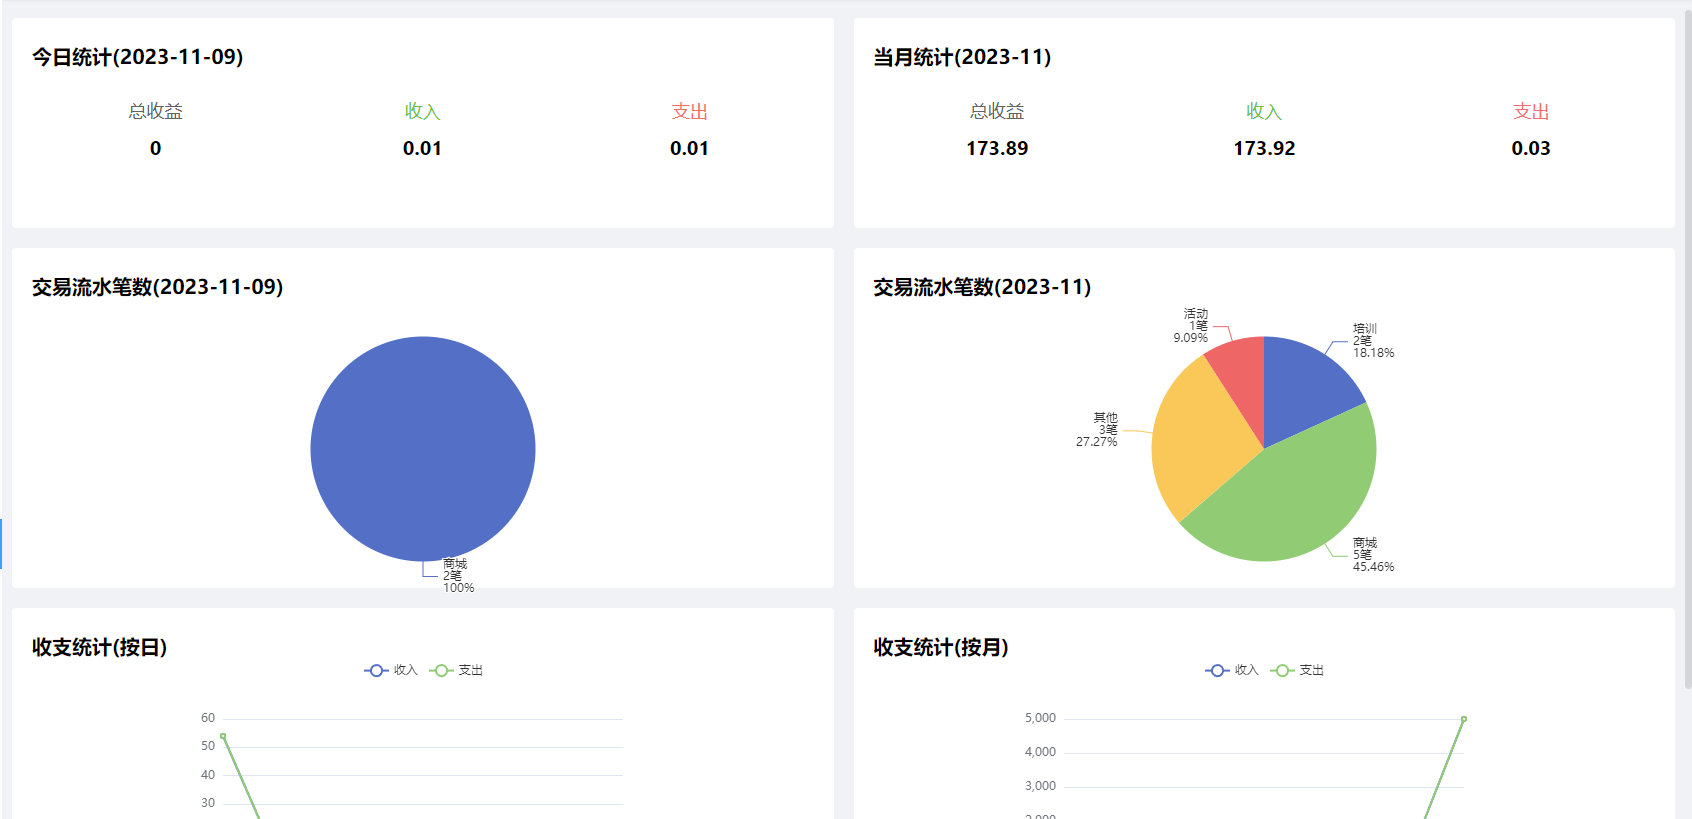Click the 商城 5笔 45.46% pie label
This screenshot has width=1692, height=819.
click(x=1372, y=555)
